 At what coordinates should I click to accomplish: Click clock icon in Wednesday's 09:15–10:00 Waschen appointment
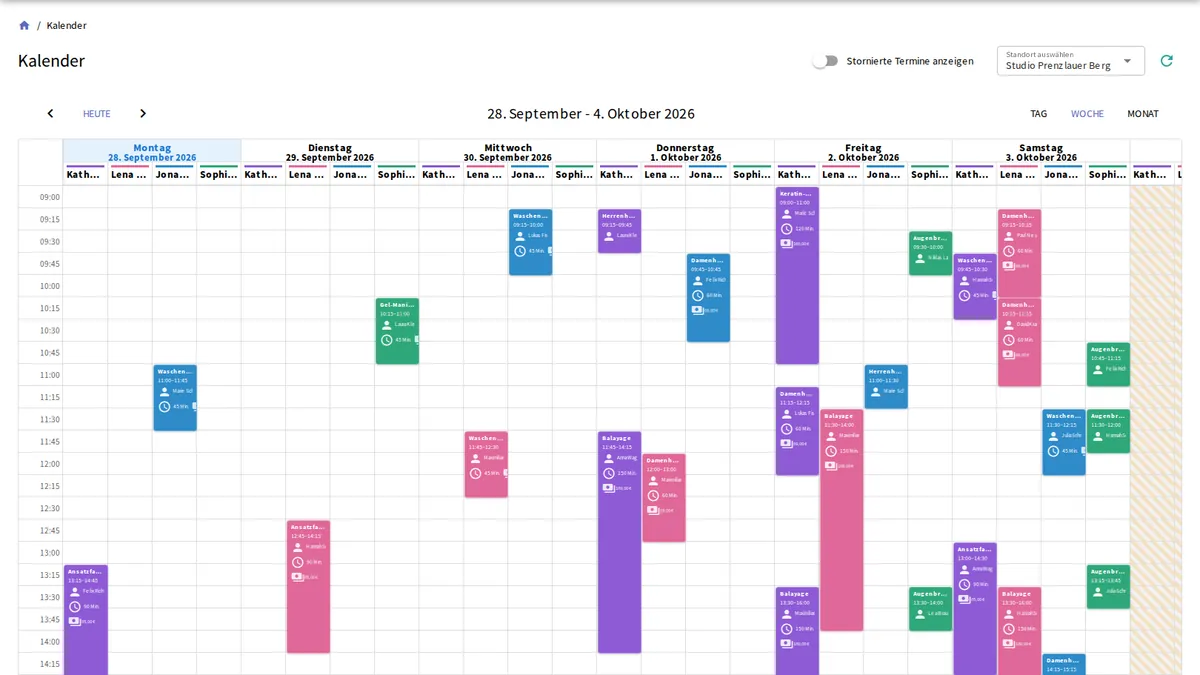click(520, 251)
